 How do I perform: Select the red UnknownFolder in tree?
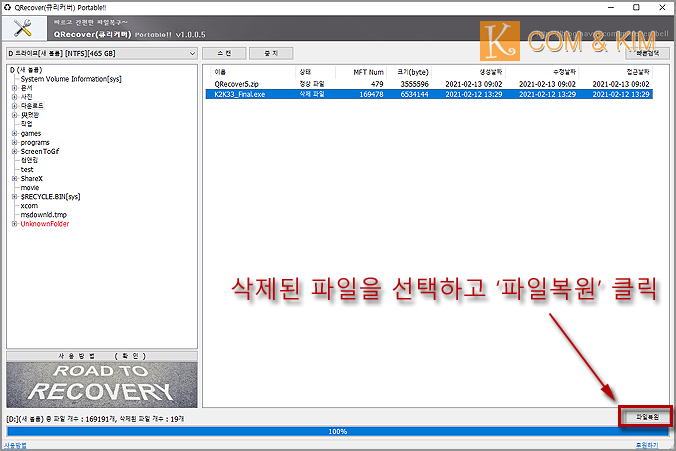click(45, 224)
